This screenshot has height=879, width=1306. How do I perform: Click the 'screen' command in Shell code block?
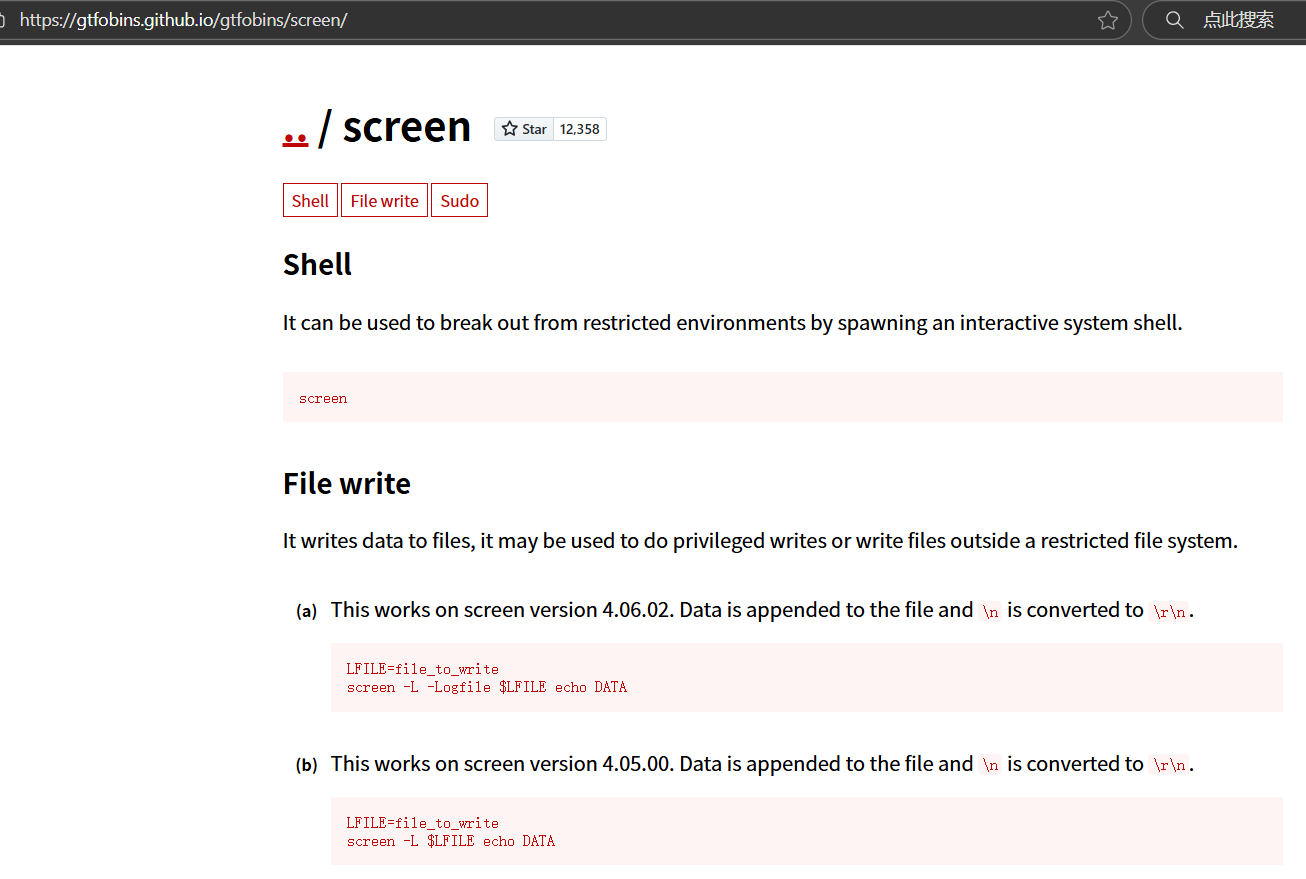tap(323, 398)
